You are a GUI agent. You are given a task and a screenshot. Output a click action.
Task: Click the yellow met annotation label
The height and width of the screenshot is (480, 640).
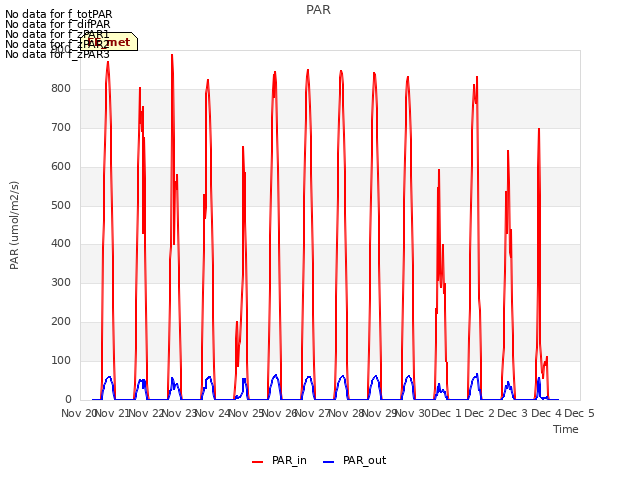coord(109,42)
